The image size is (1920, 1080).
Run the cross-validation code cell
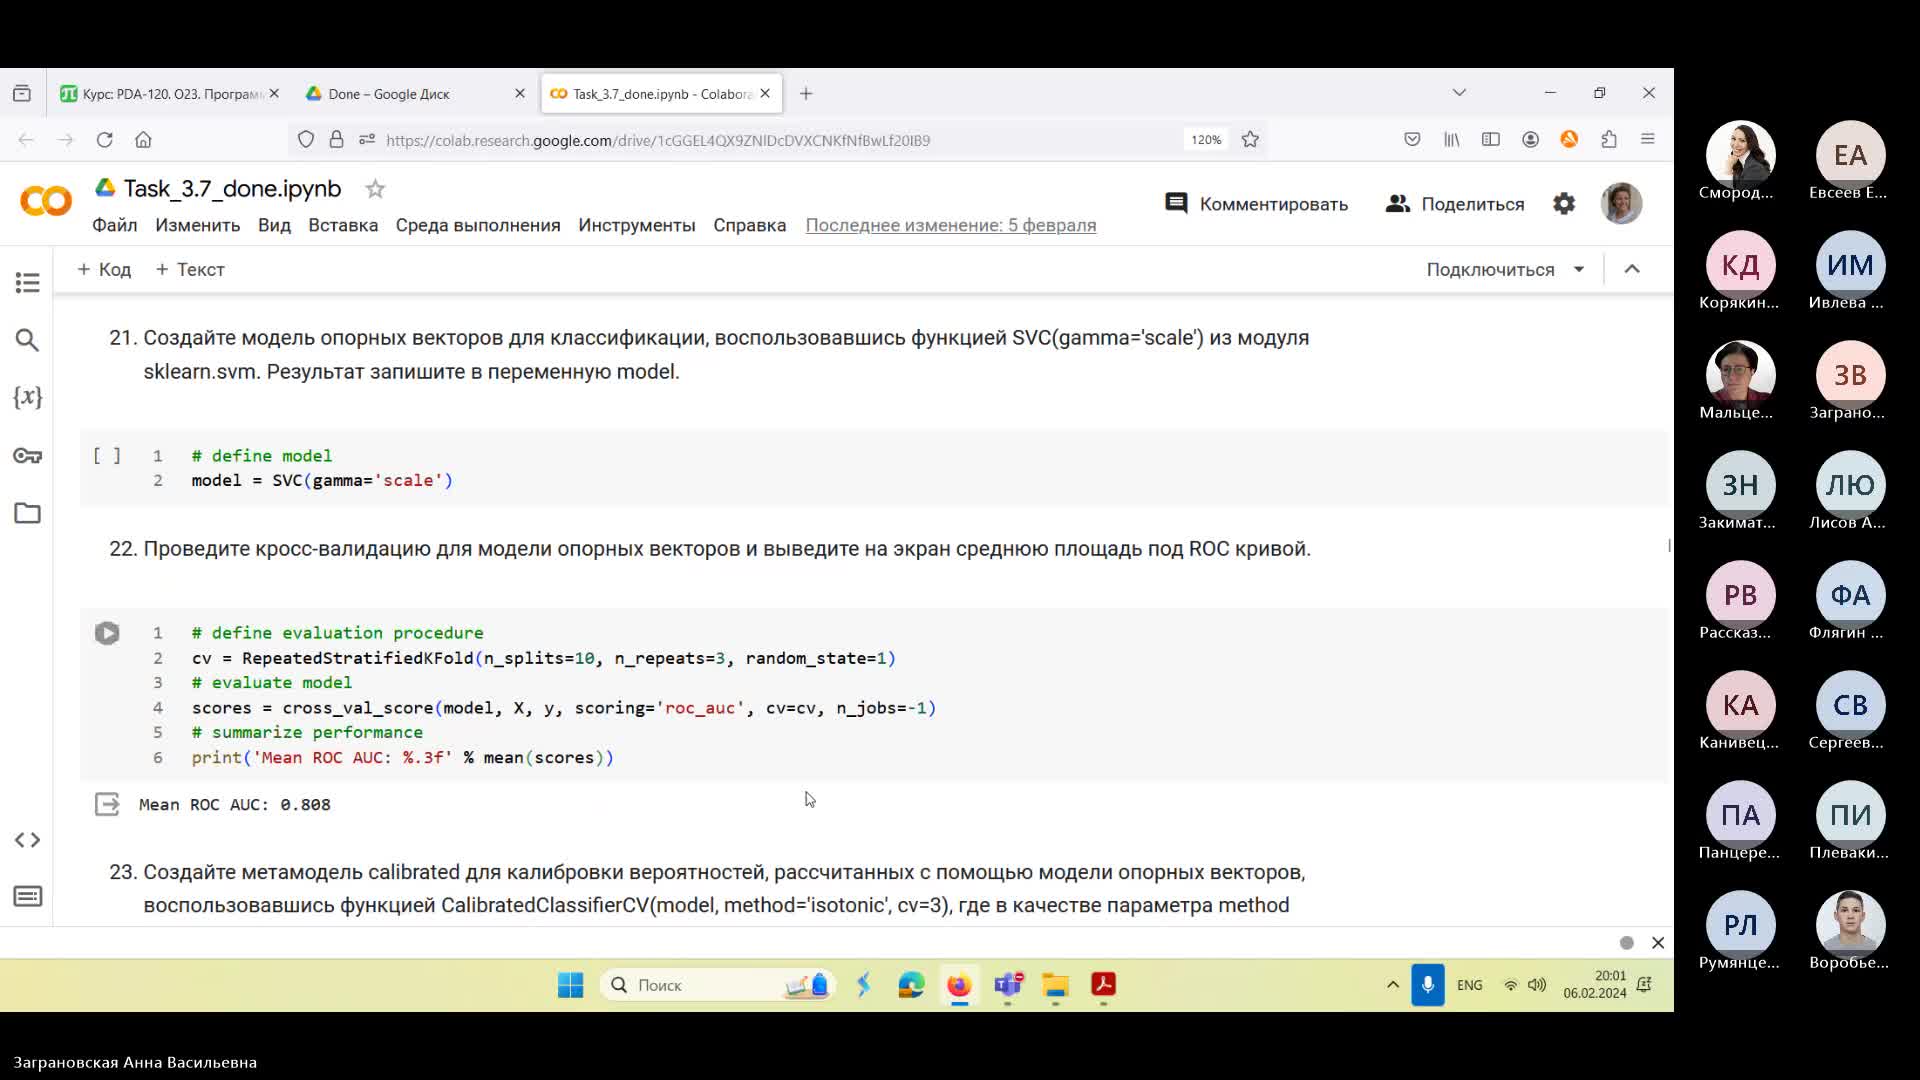tap(107, 633)
